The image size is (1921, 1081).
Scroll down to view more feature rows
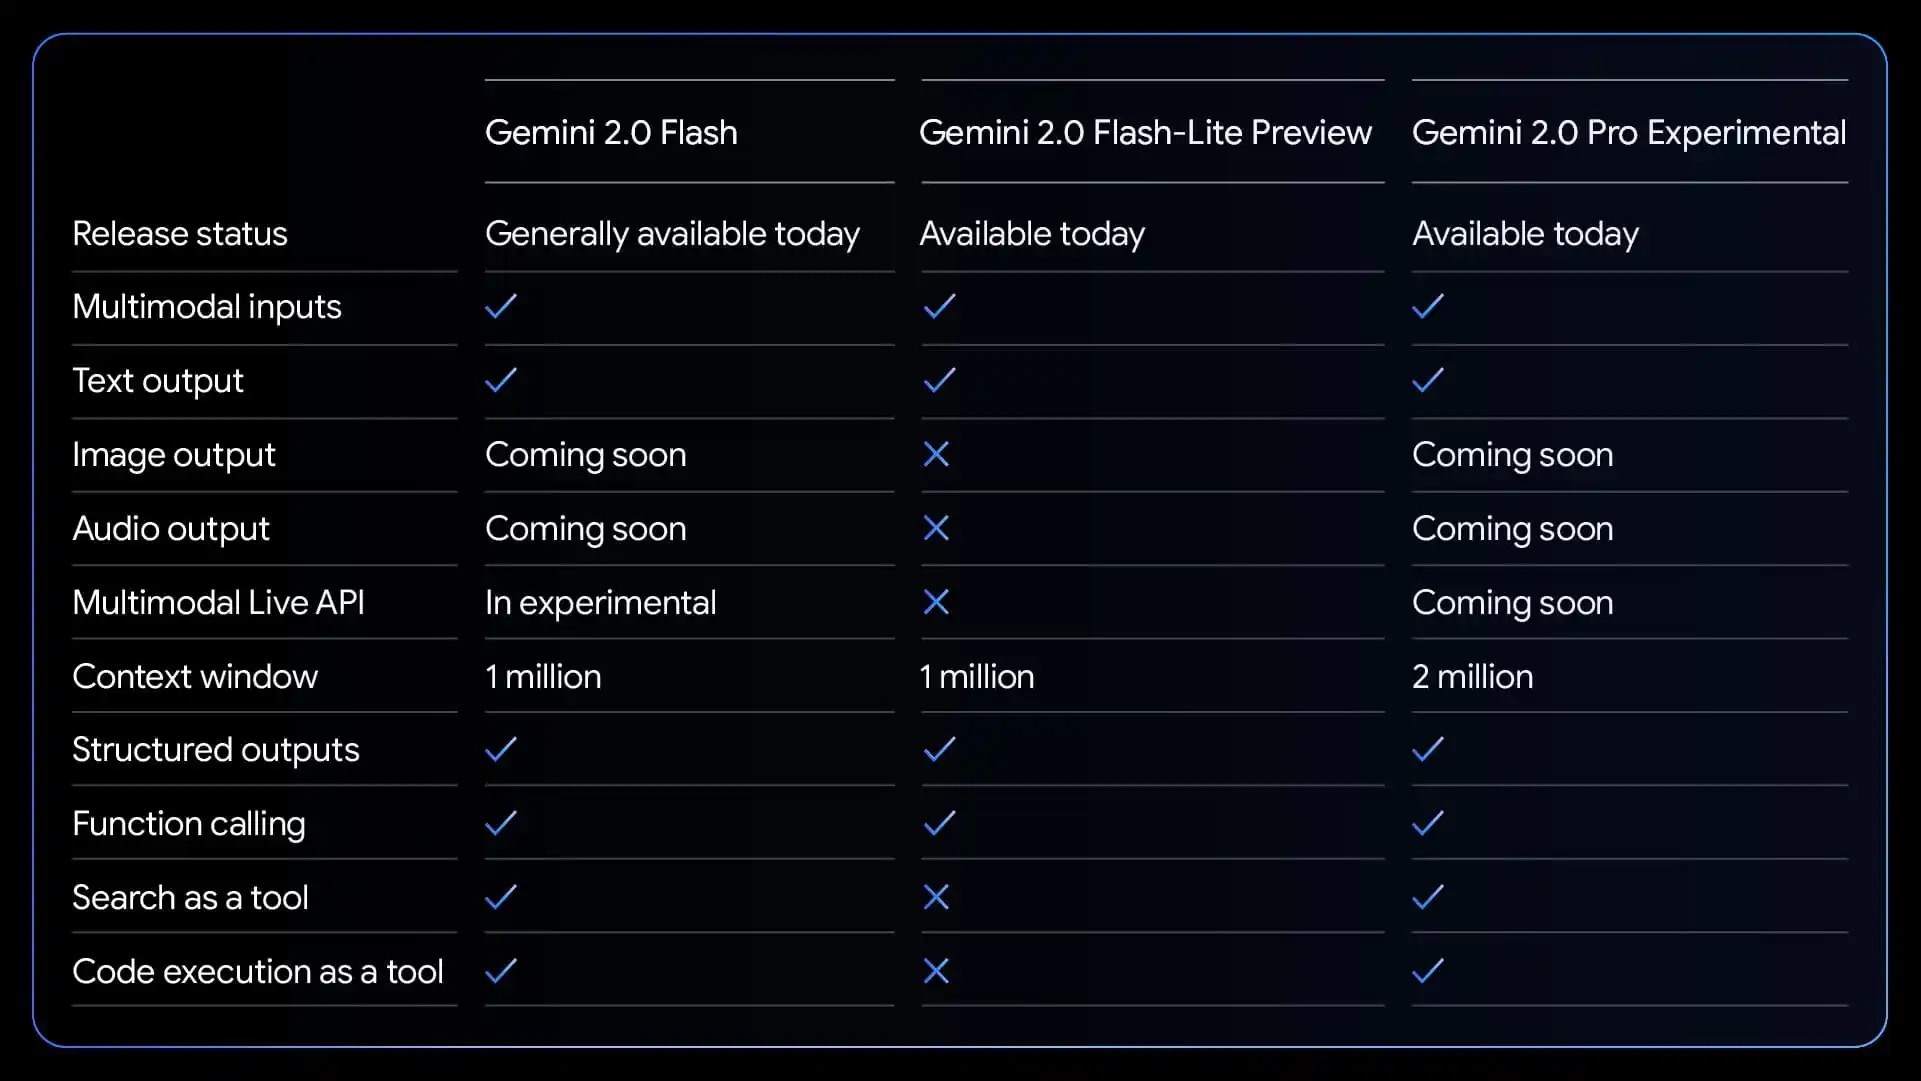(x=960, y=1030)
